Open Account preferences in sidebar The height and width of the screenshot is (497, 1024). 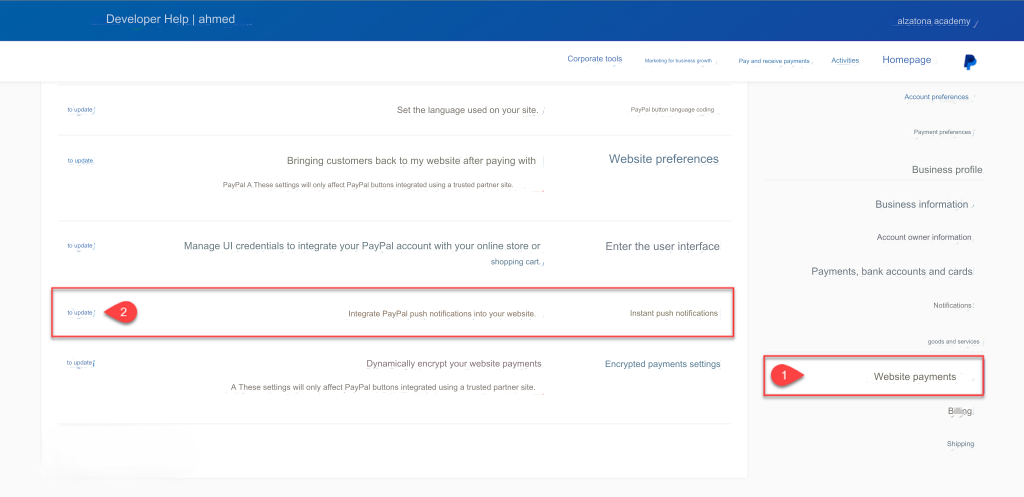click(x=936, y=97)
